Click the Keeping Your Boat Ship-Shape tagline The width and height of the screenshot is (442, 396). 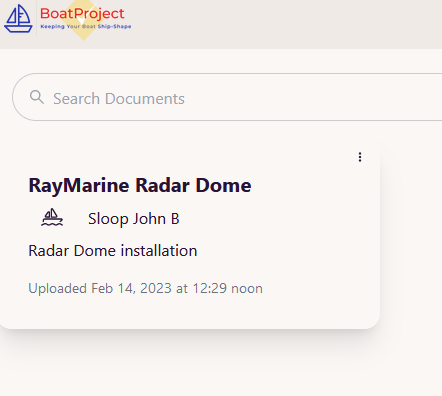click(x=86, y=26)
